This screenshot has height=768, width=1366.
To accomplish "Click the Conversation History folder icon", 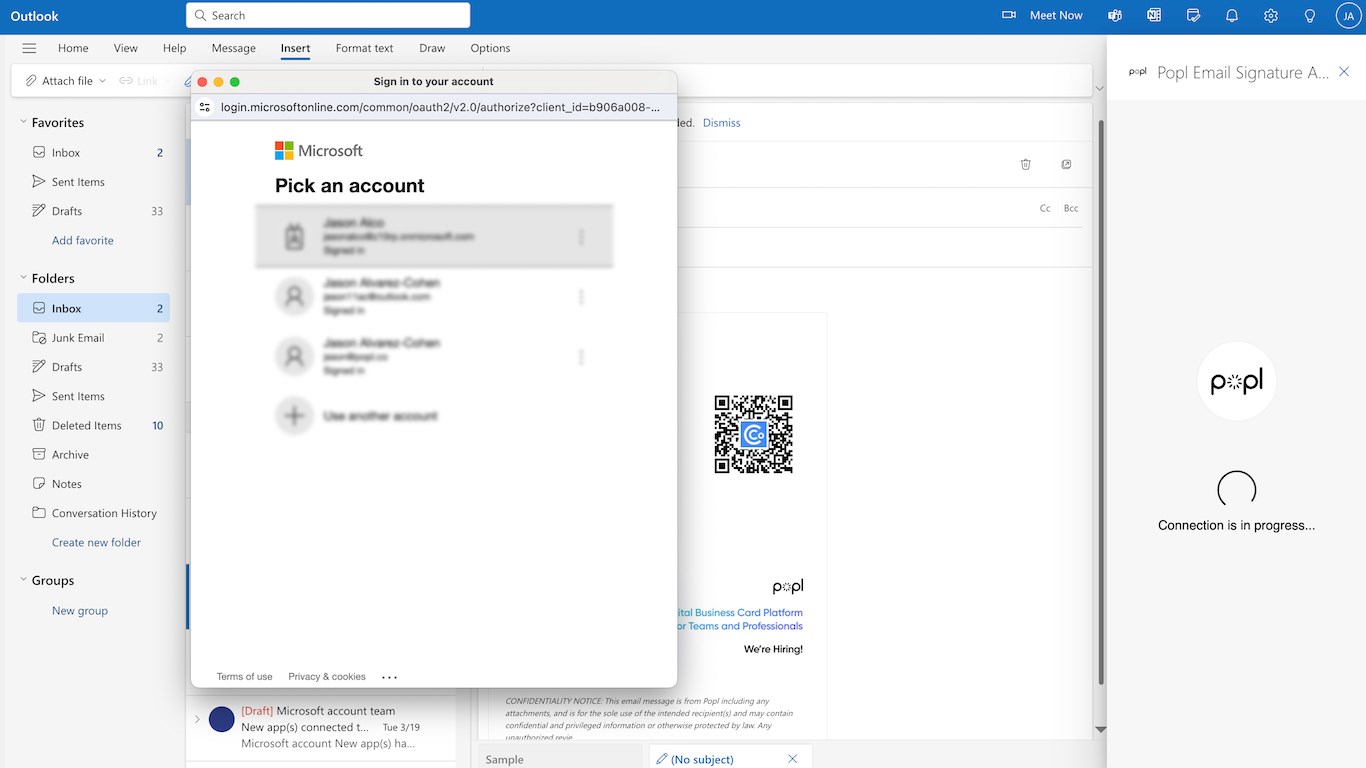I will [x=39, y=513].
